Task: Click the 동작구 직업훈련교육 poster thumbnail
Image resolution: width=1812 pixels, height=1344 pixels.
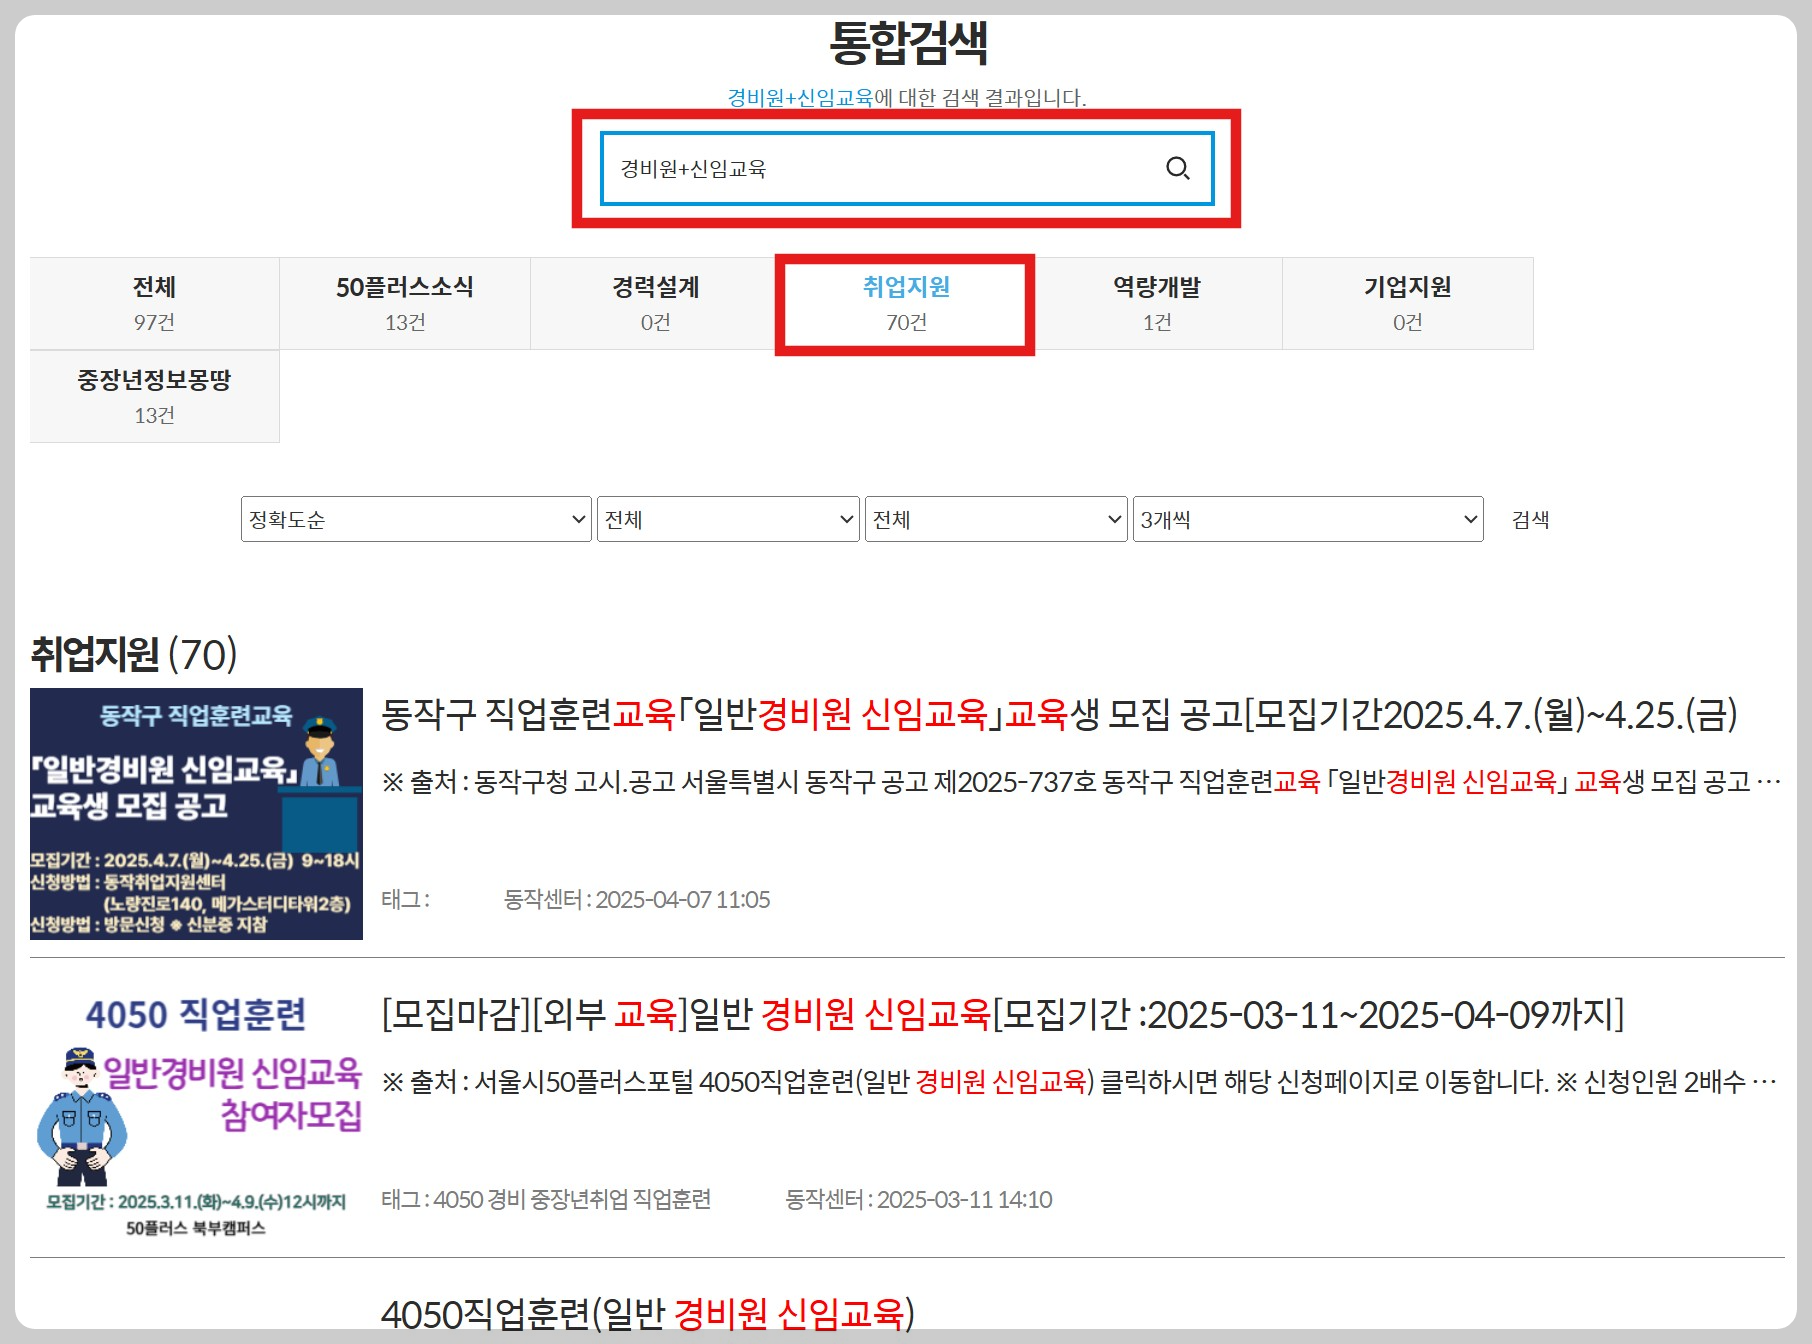Action: coord(197,812)
